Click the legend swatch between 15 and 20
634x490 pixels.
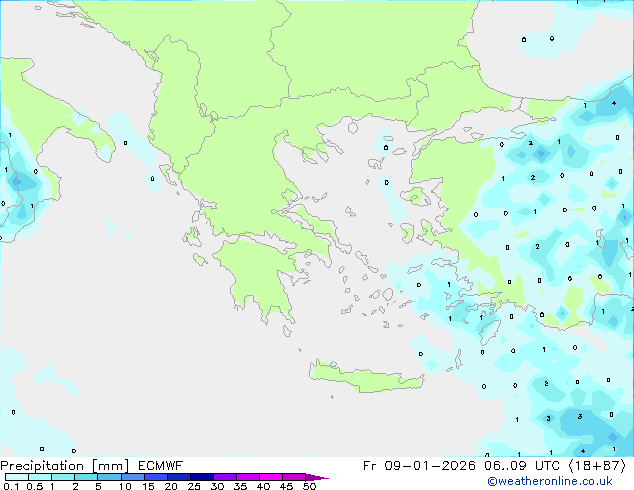pos(155,477)
